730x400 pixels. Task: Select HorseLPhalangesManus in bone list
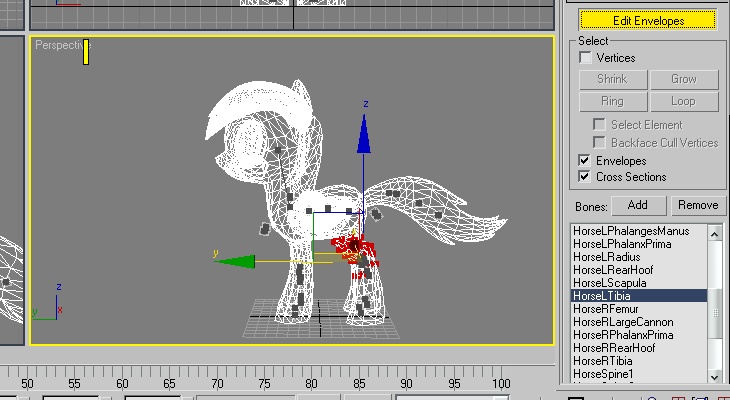click(639, 231)
